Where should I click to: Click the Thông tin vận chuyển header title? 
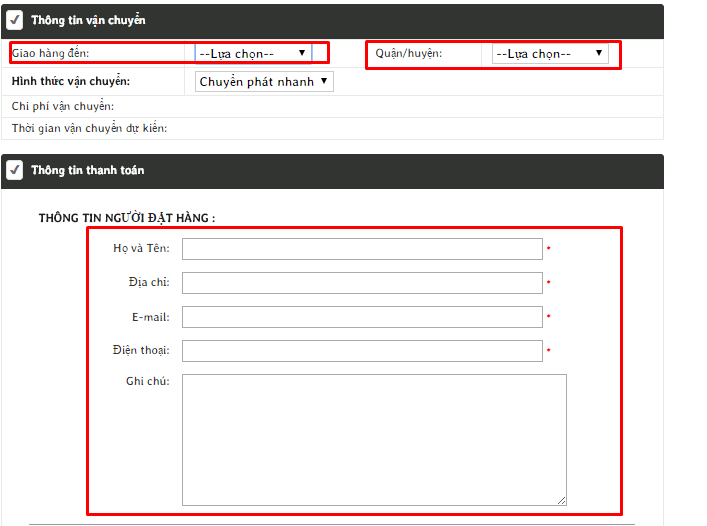coord(87,21)
